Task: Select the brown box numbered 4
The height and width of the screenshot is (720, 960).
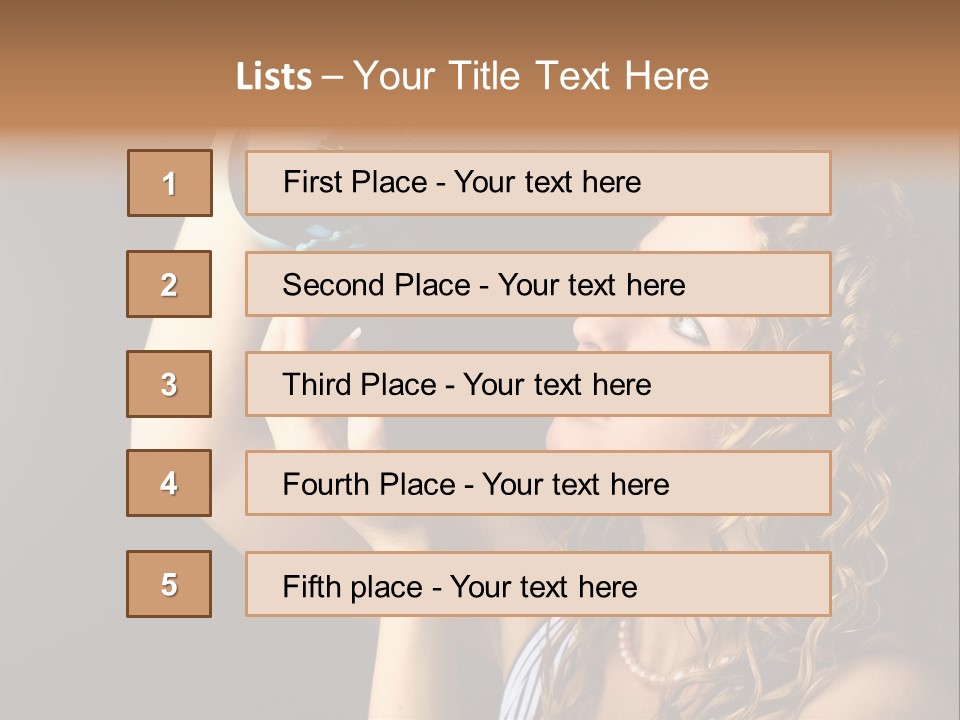Action: tap(169, 483)
